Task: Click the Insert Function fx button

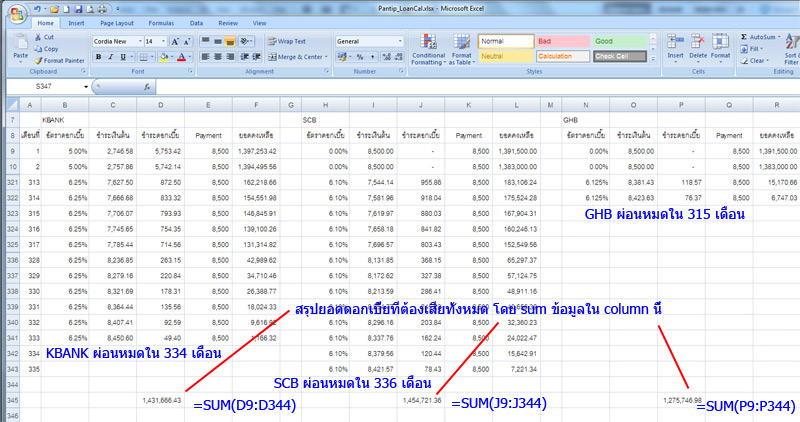Action: coord(147,87)
